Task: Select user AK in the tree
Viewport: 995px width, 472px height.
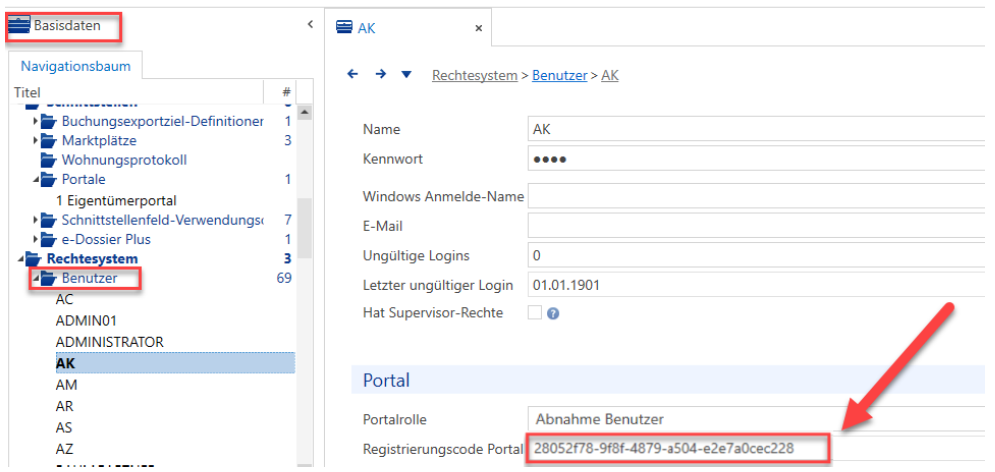Action: pyautogui.click(x=175, y=363)
